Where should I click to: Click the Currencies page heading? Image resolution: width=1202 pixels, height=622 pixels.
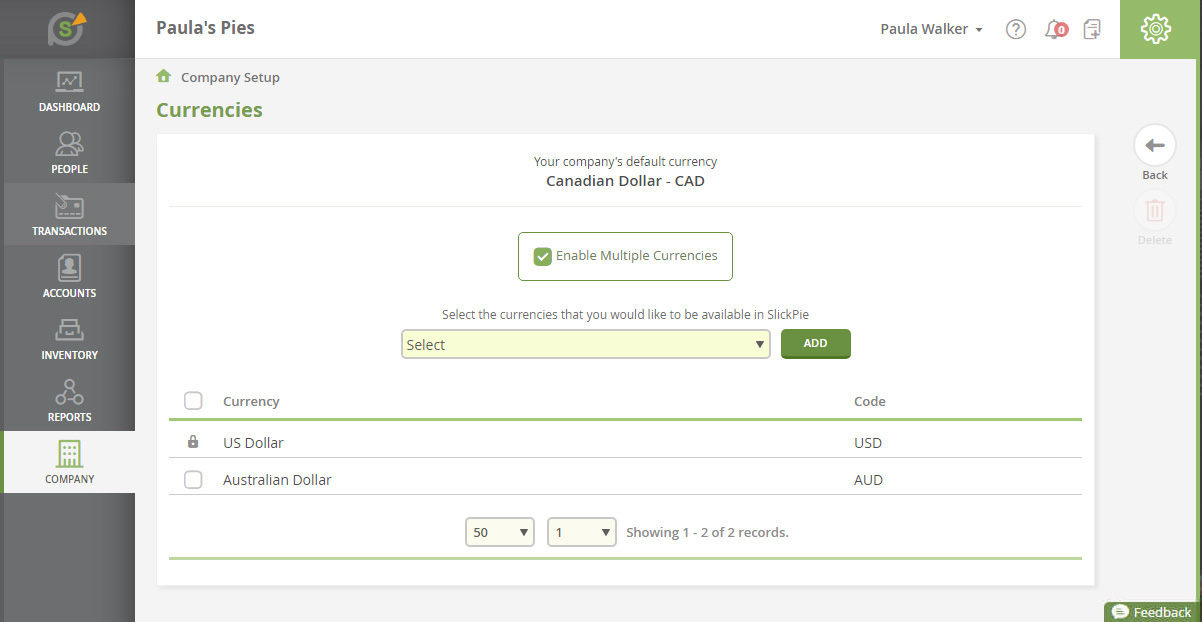coord(209,110)
